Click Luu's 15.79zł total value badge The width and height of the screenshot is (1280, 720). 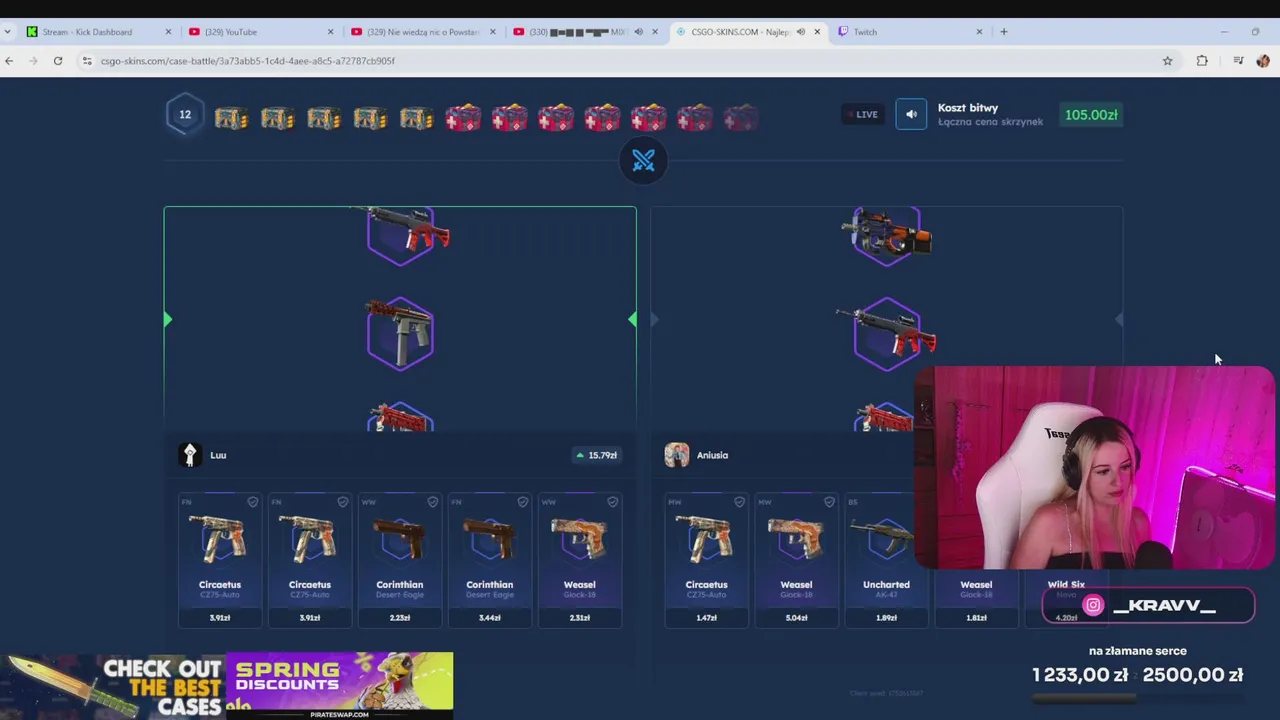pos(597,455)
